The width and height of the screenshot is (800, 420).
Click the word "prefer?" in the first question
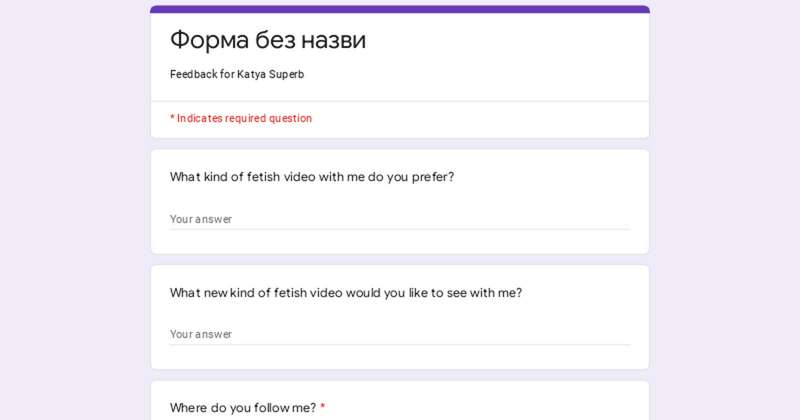click(432, 177)
